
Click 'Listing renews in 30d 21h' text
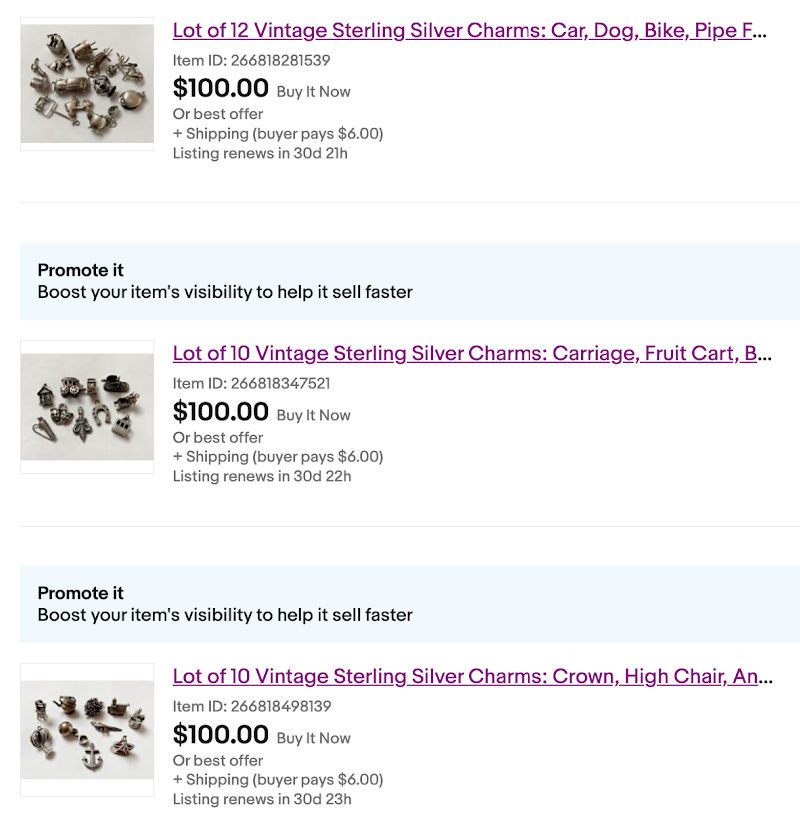point(260,154)
